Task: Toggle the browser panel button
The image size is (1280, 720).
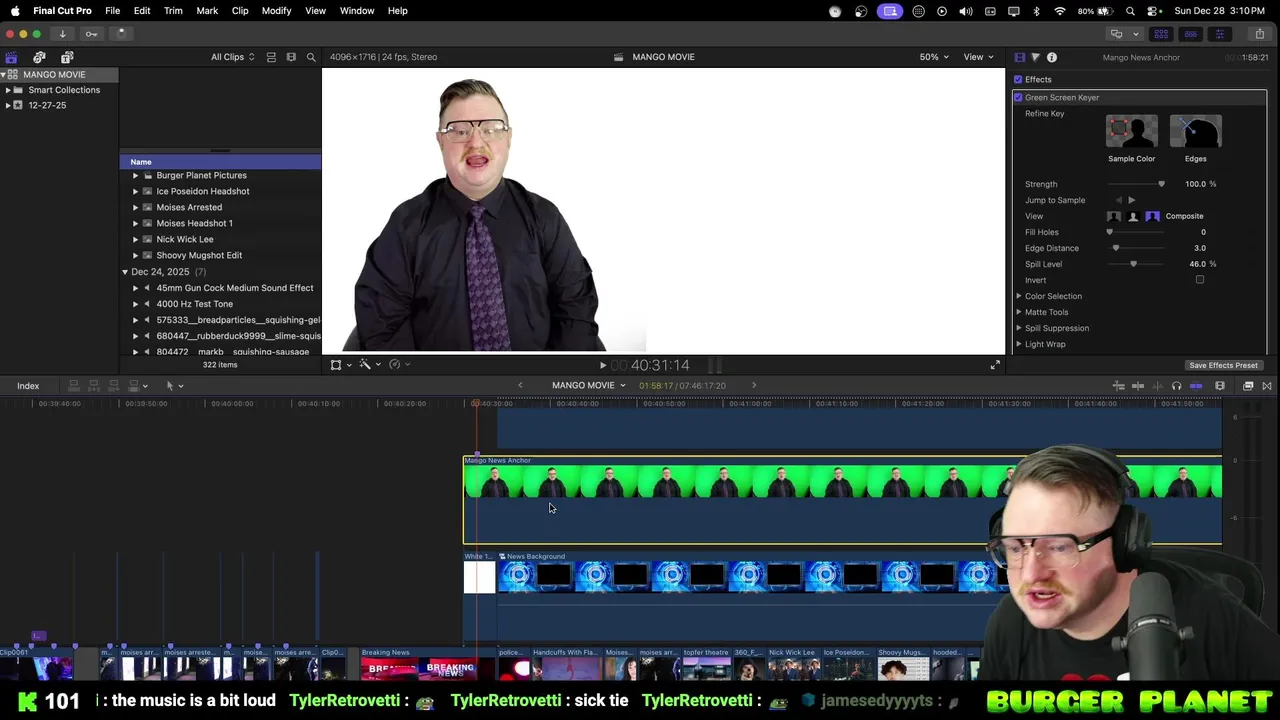Action: tap(1161, 34)
